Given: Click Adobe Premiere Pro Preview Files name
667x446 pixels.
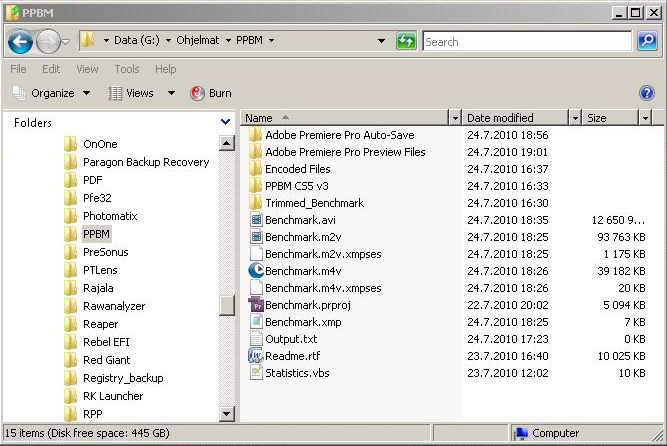Looking at the screenshot, I should click(x=345, y=152).
